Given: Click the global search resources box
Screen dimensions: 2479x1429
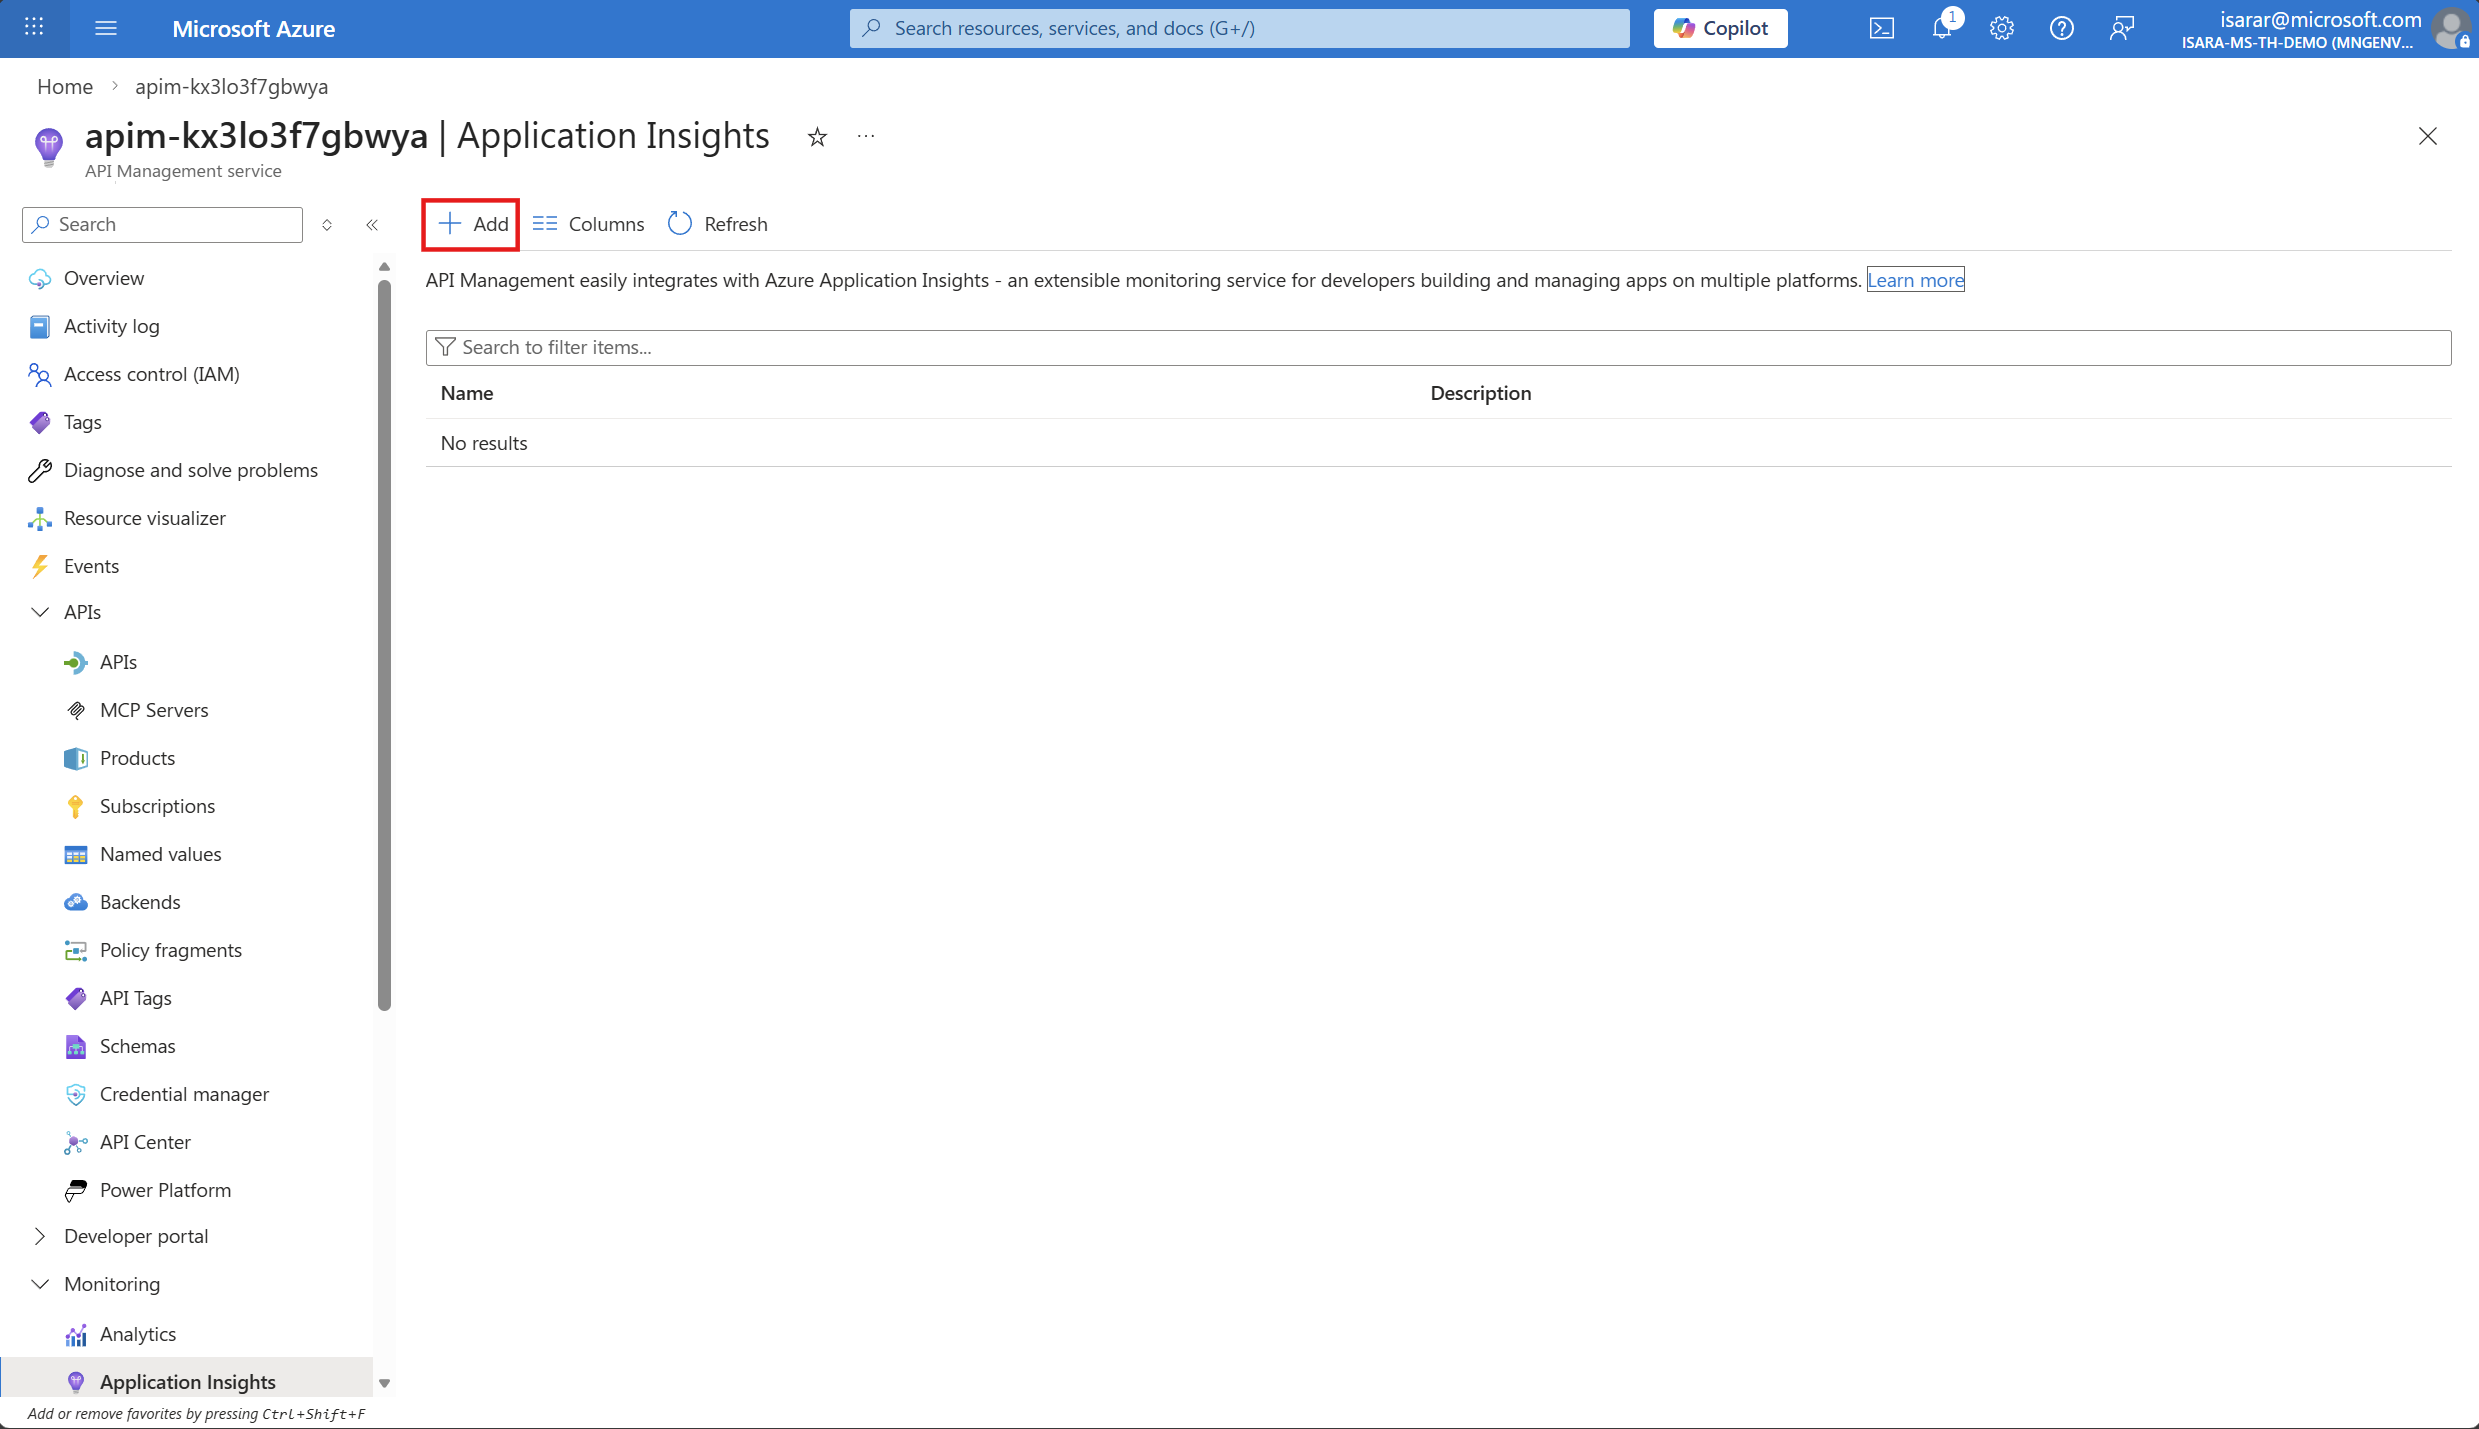Looking at the screenshot, I should (1239, 28).
